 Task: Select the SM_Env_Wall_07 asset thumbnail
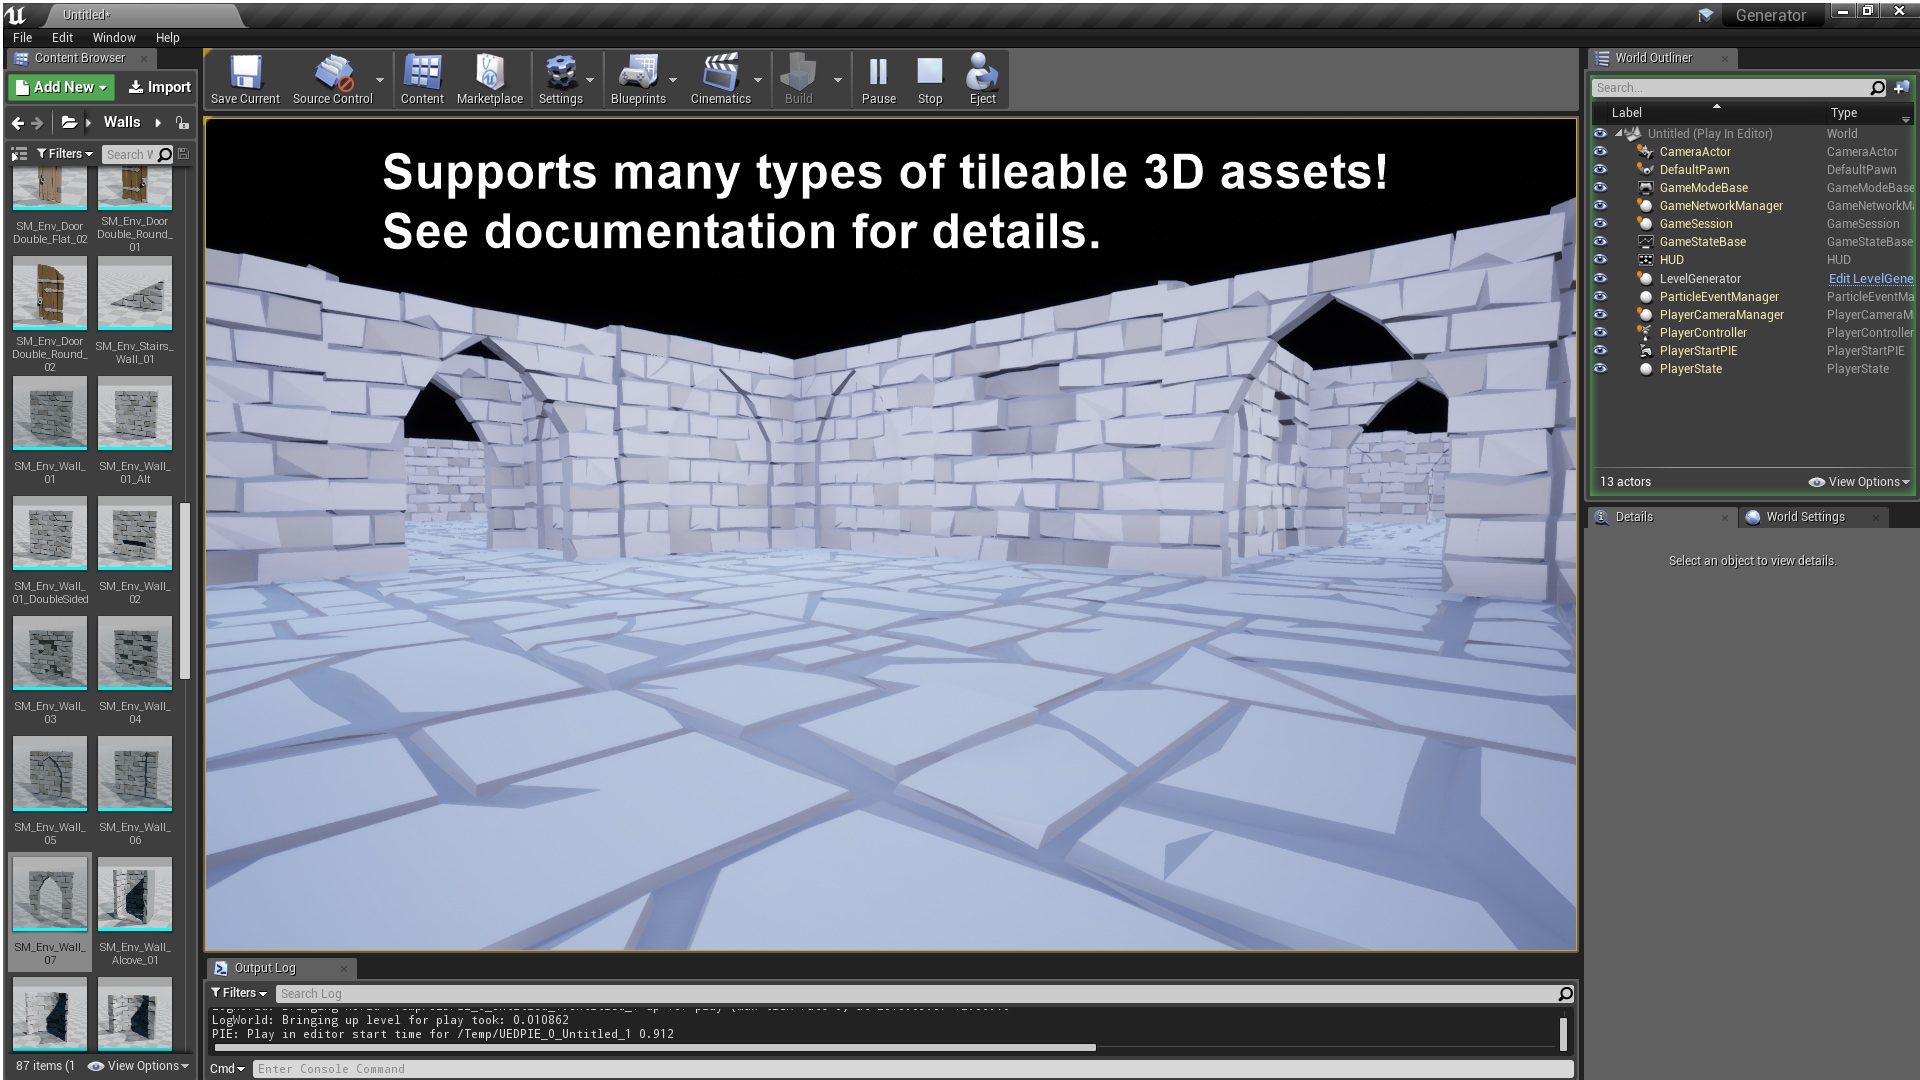point(49,893)
